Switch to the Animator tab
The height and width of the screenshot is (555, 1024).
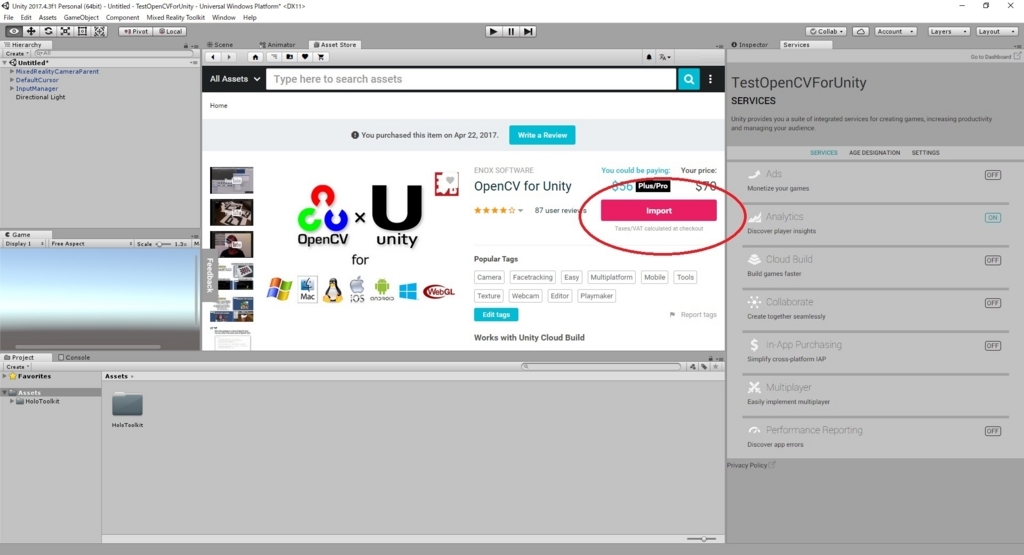pyautogui.click(x=278, y=45)
